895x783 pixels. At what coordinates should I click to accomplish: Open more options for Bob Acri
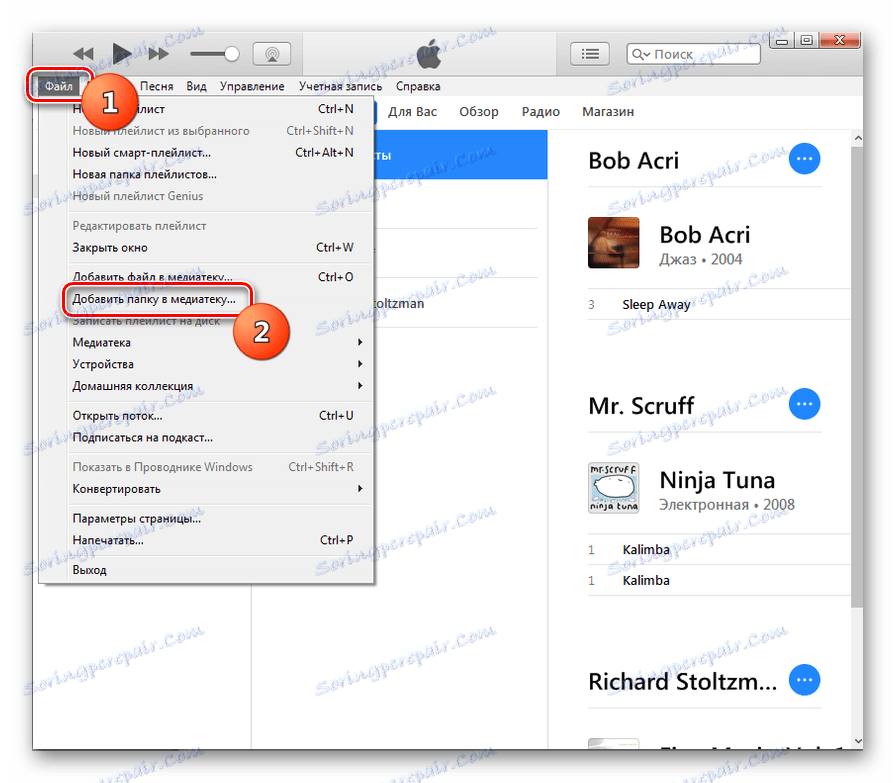click(804, 159)
